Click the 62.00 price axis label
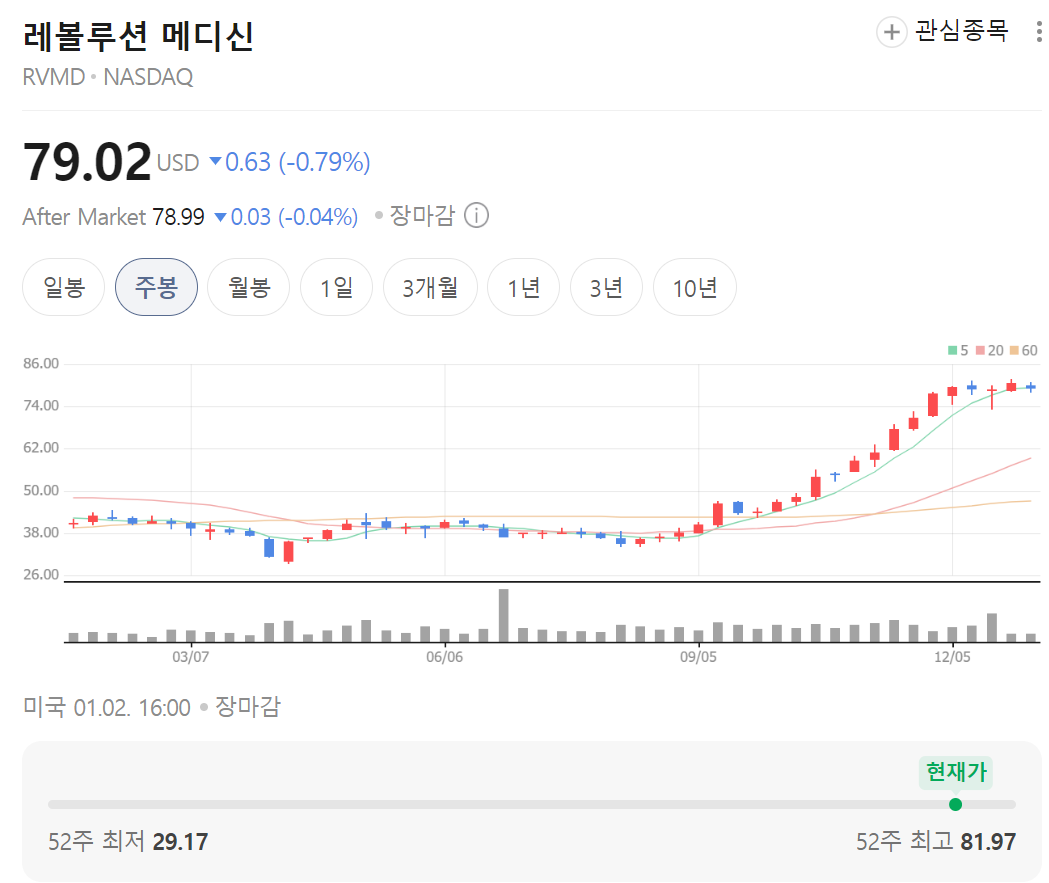Image resolution: width=1049 pixels, height=883 pixels. (41, 448)
